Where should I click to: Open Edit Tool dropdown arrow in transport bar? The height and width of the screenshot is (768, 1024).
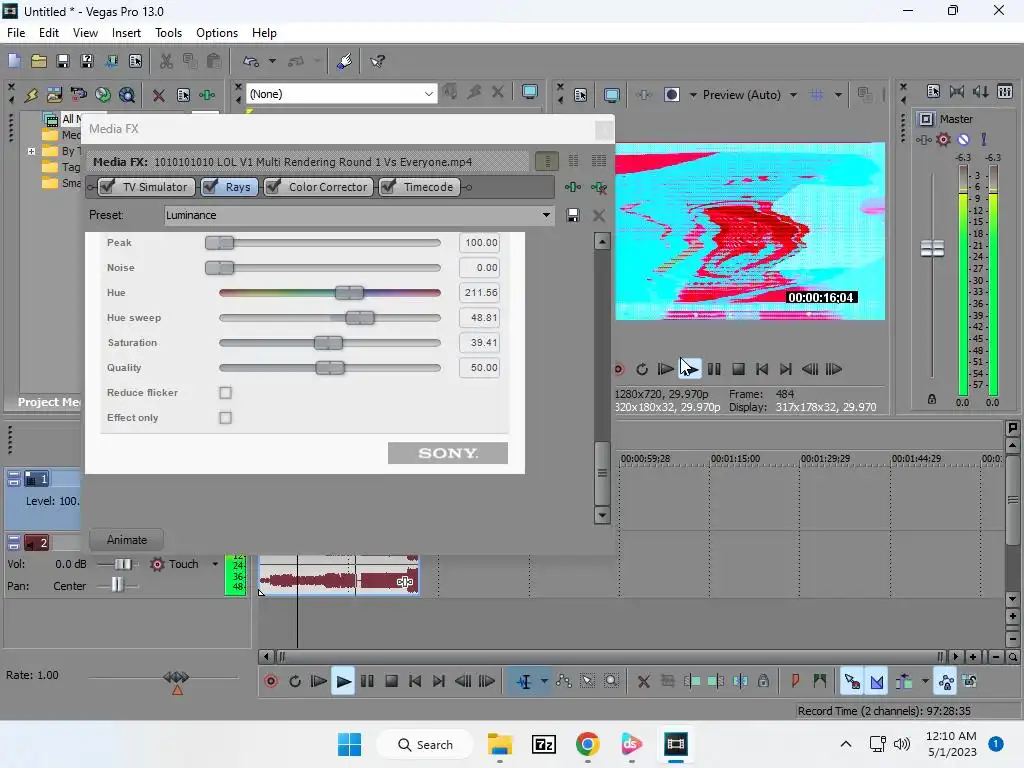point(543,681)
